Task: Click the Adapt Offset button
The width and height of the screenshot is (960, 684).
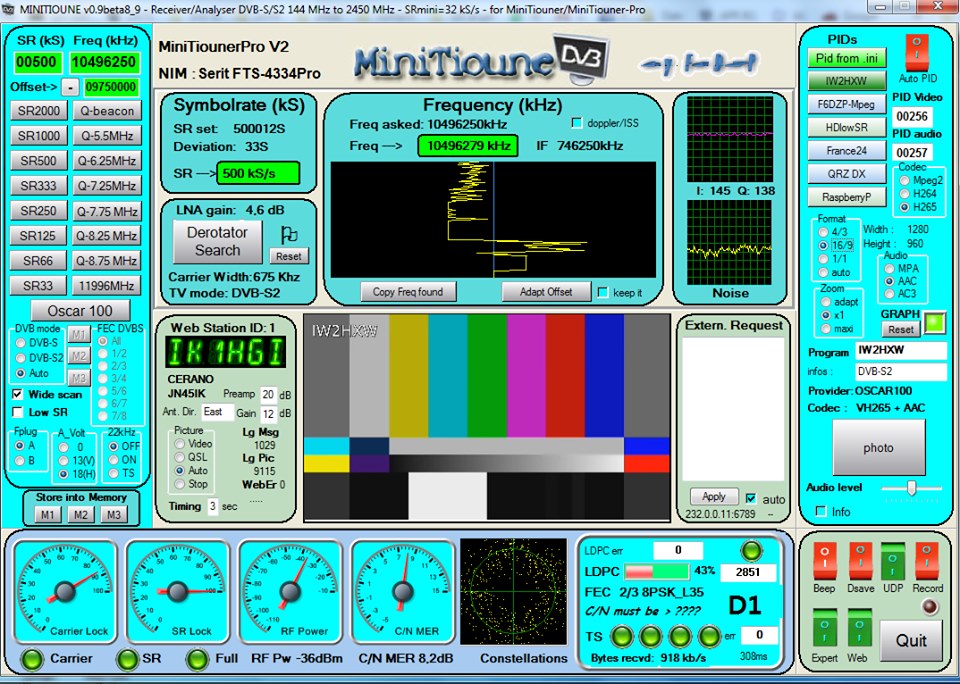Action: (x=546, y=292)
